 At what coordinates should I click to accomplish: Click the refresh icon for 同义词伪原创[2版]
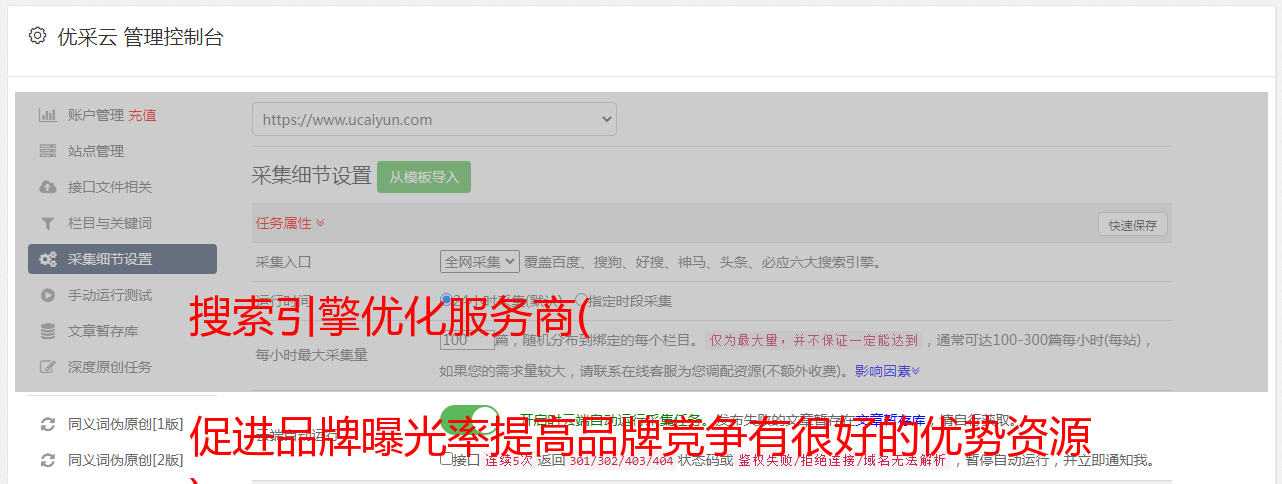click(x=47, y=460)
